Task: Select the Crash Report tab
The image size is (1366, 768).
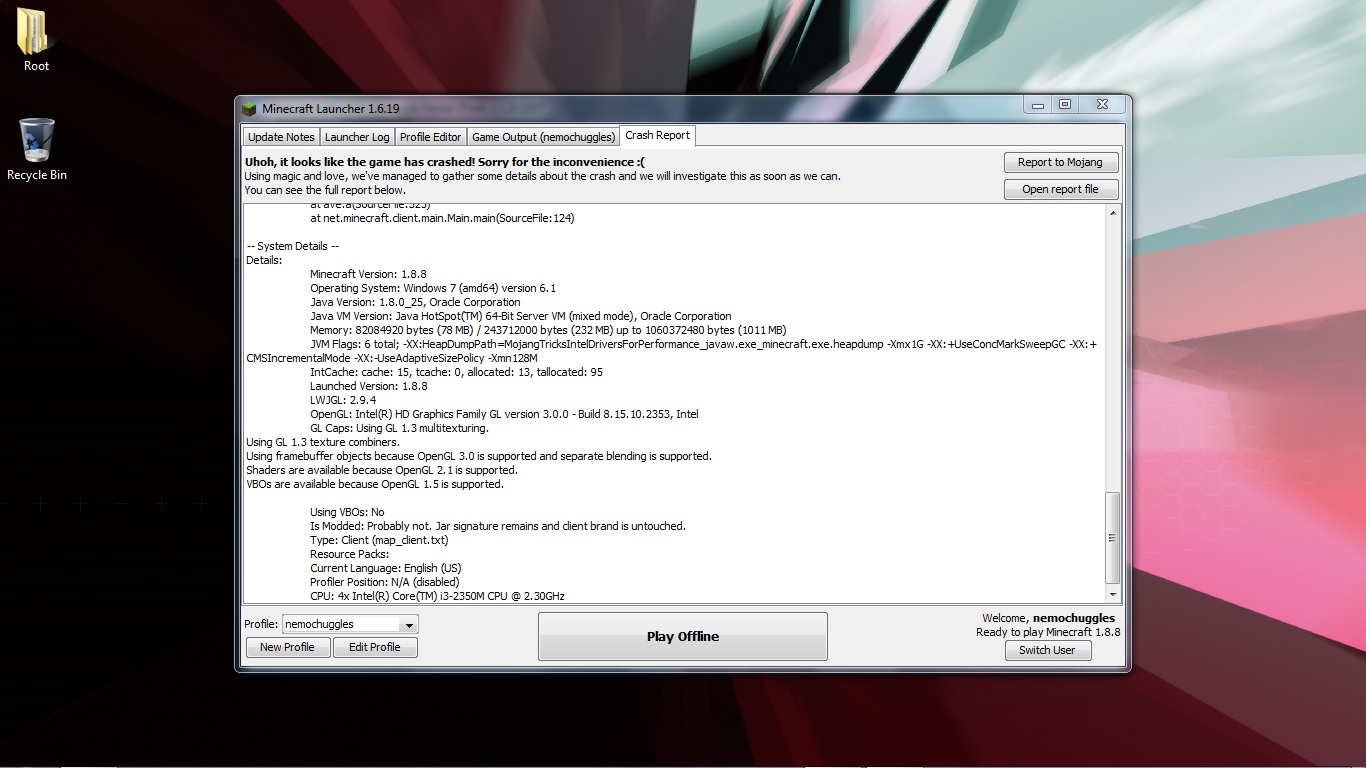Action: (x=657, y=135)
